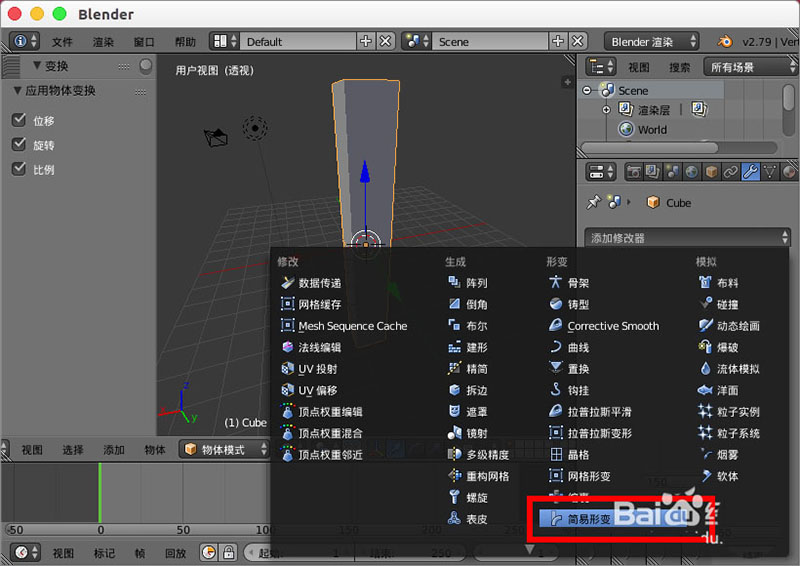The height and width of the screenshot is (566, 800).
Task: Open the constraints properties tab
Action: (x=730, y=172)
